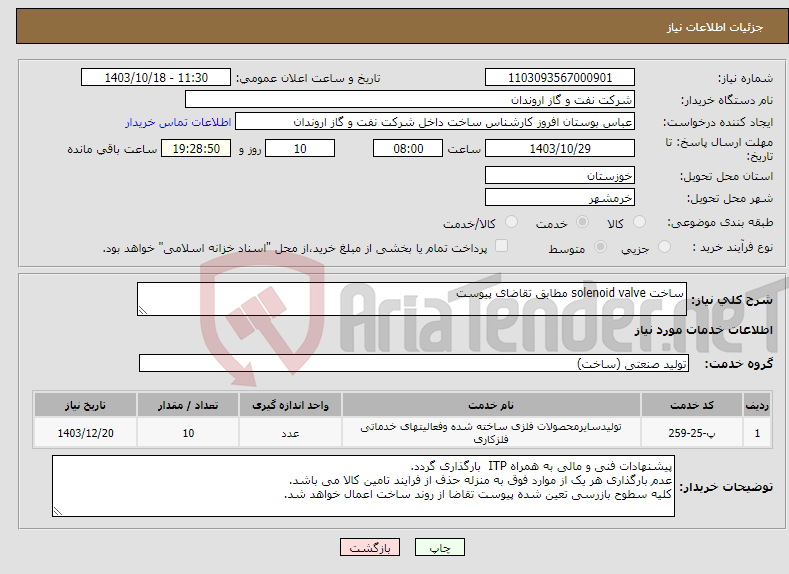Click the service name cell تولیدسایرمحصولات فلزی
This screenshot has height=574, width=789.
tap(491, 433)
